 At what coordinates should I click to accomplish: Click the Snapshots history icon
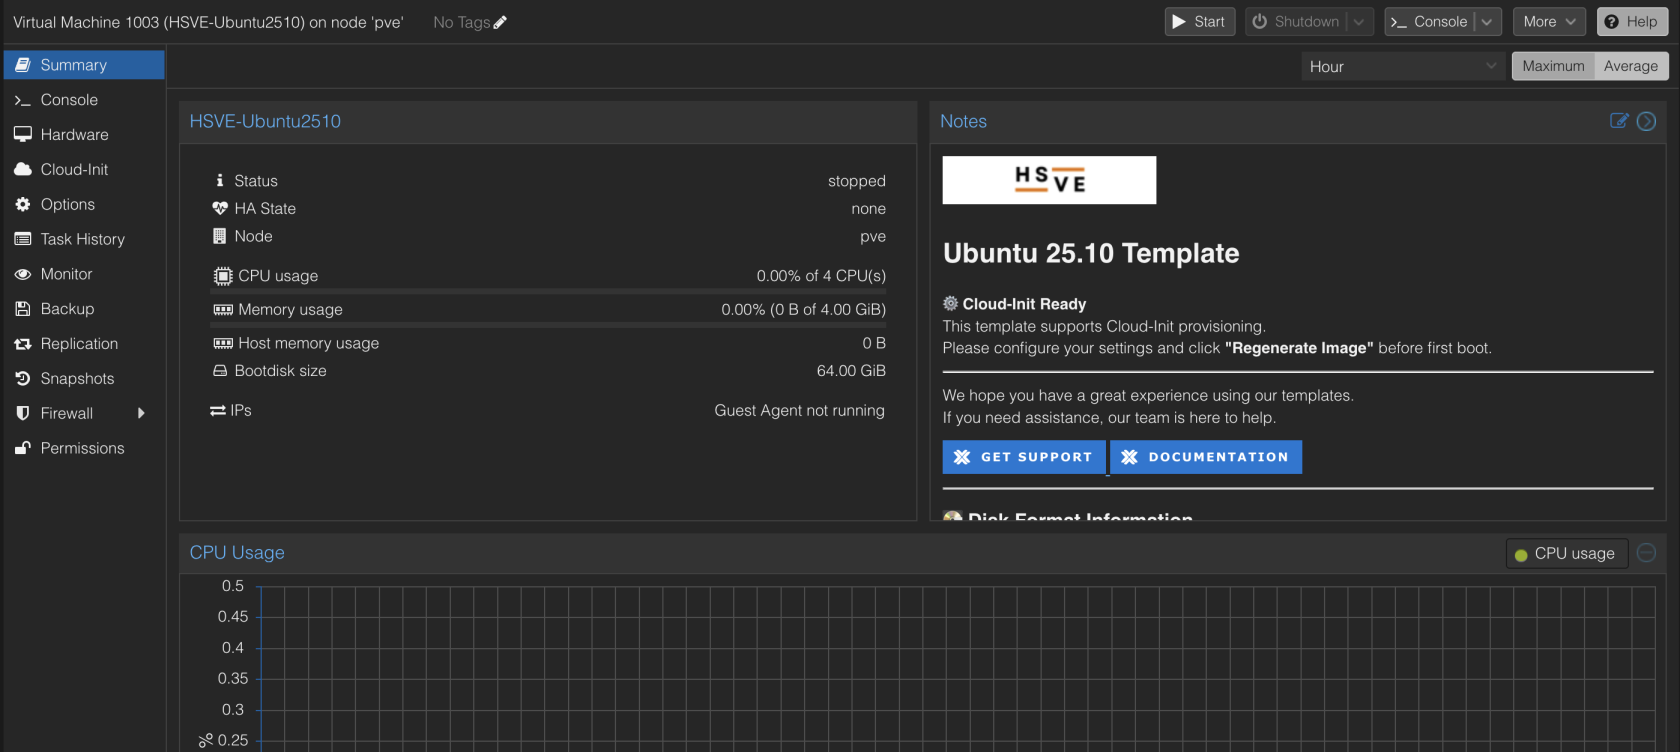(23, 378)
